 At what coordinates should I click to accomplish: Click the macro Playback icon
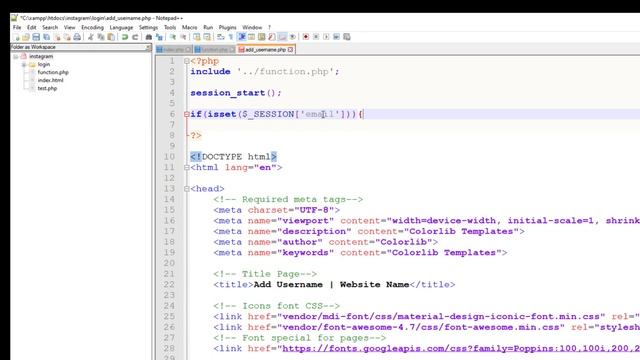tap(326, 37)
